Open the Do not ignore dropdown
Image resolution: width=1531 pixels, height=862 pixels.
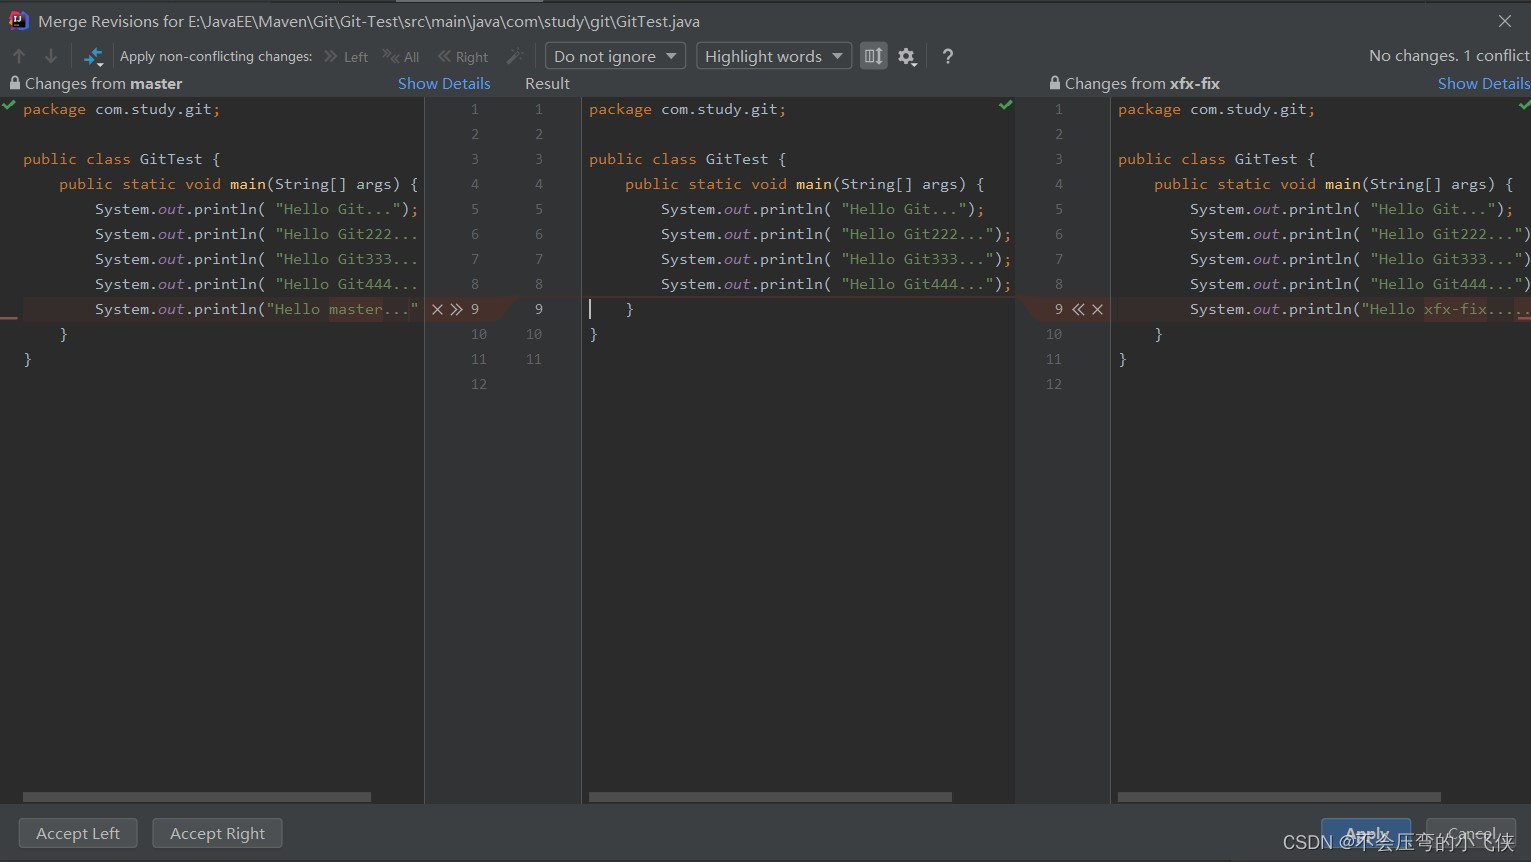pos(615,56)
